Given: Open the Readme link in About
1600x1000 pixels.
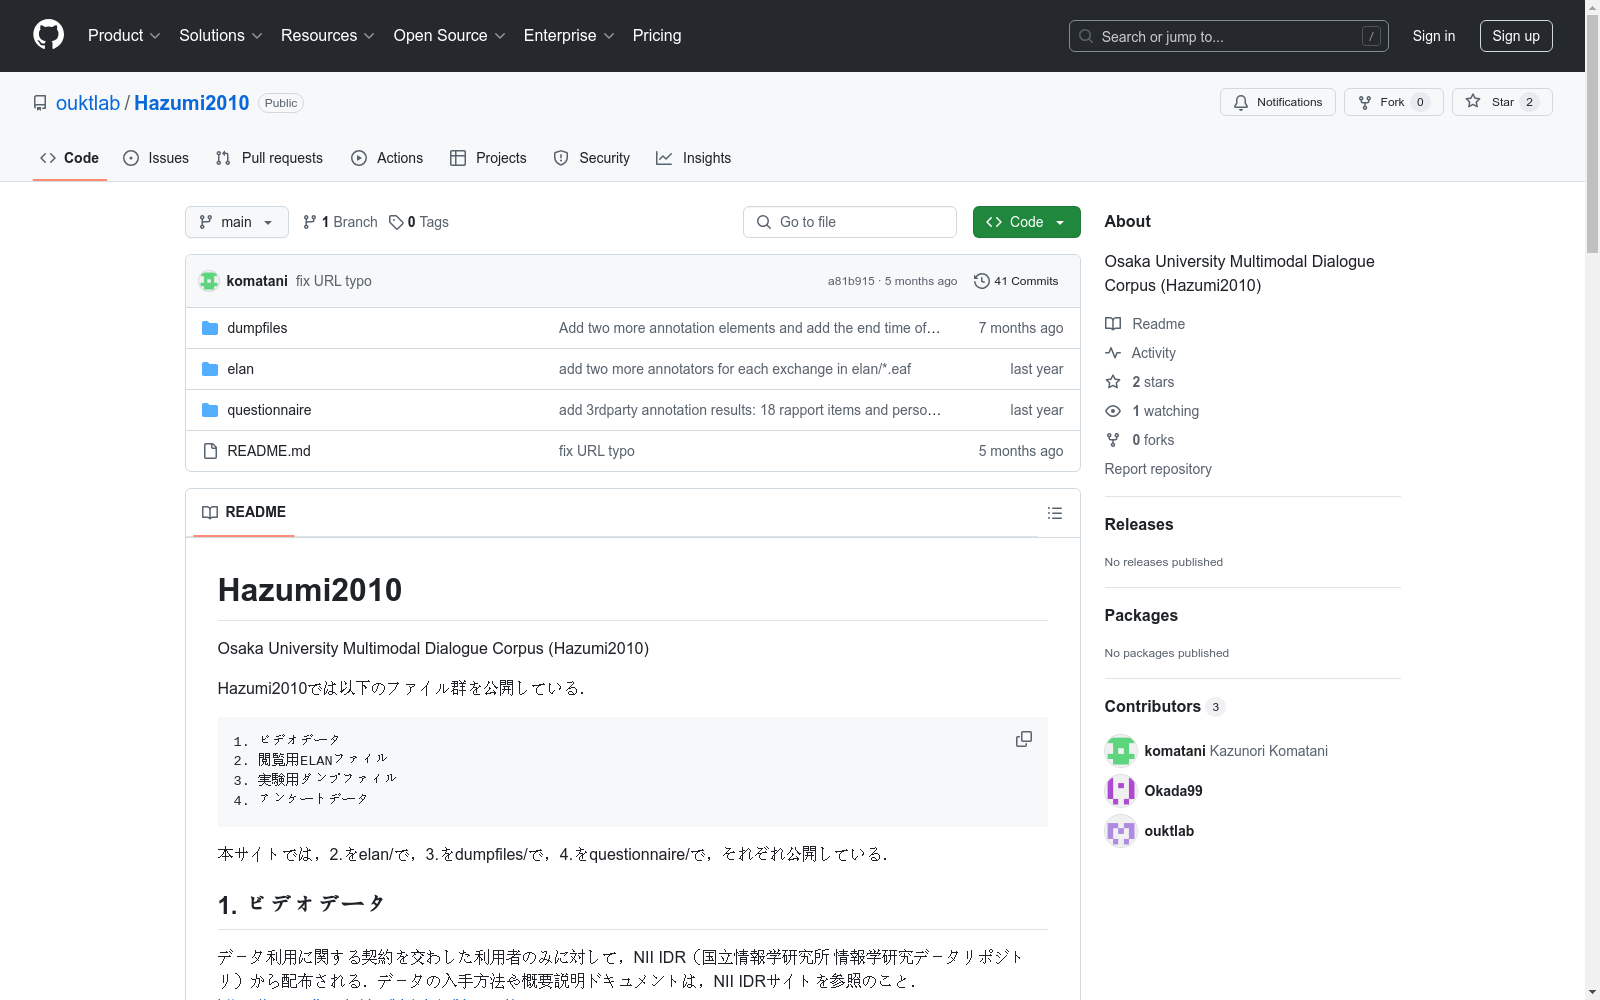Looking at the screenshot, I should click(1145, 324).
